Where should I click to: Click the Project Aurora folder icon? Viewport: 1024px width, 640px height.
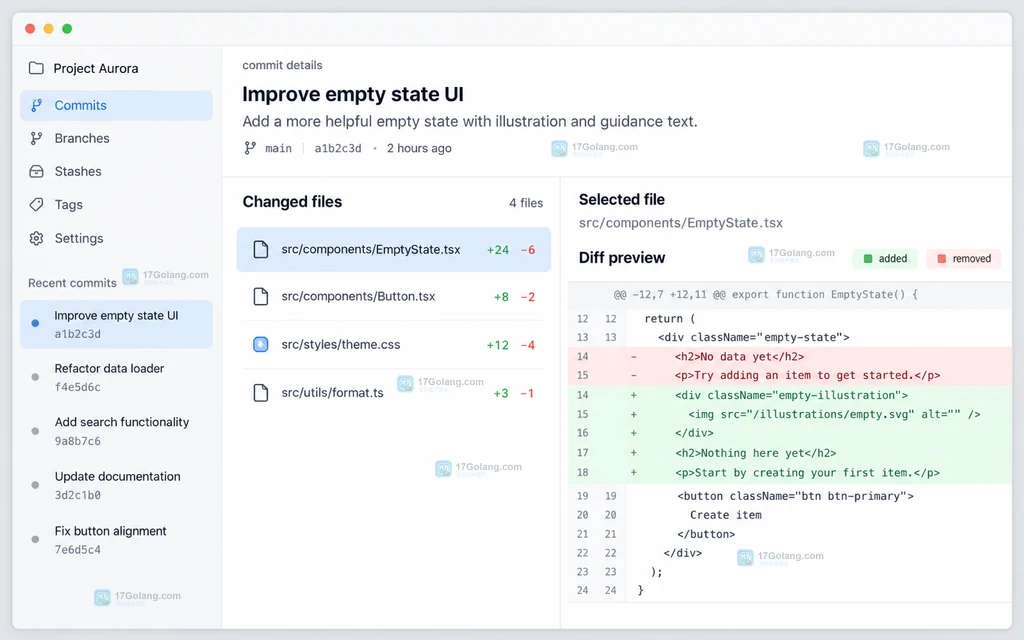(x=37, y=68)
